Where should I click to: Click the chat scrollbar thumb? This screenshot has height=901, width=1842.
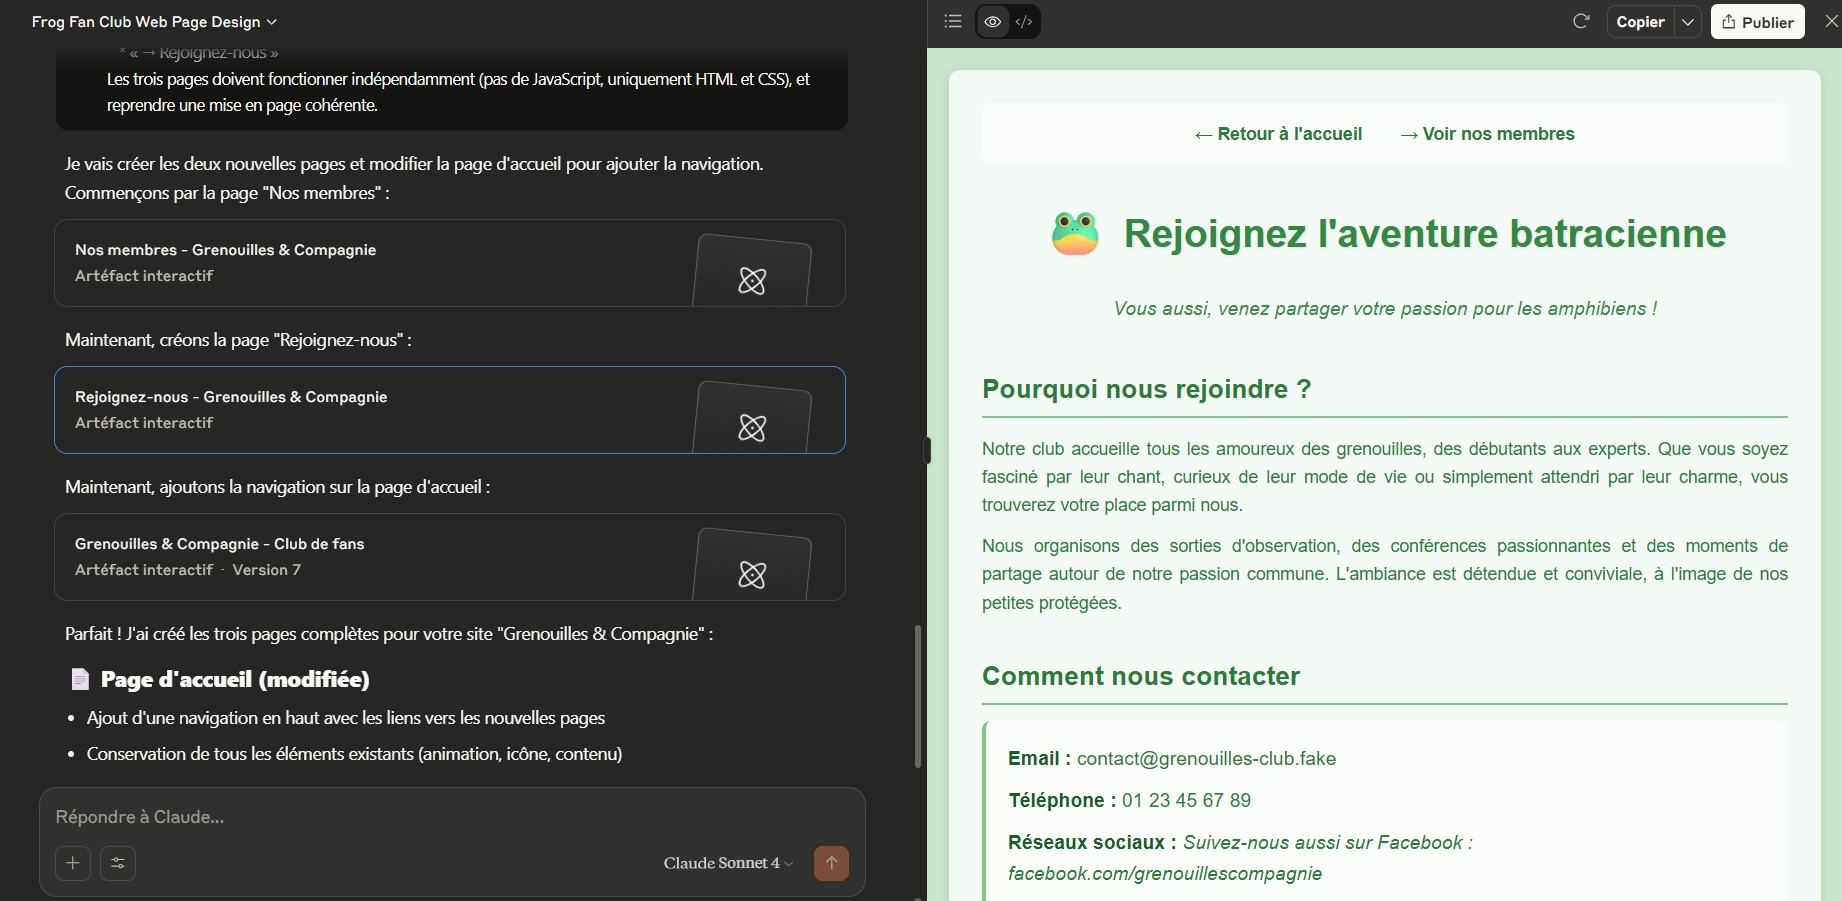pos(917,696)
